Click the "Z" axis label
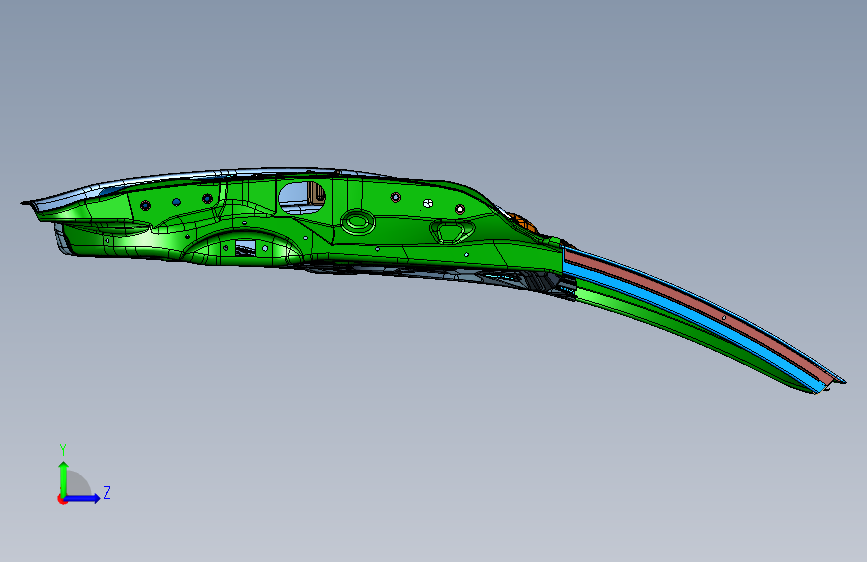The image size is (867, 562). (x=107, y=492)
